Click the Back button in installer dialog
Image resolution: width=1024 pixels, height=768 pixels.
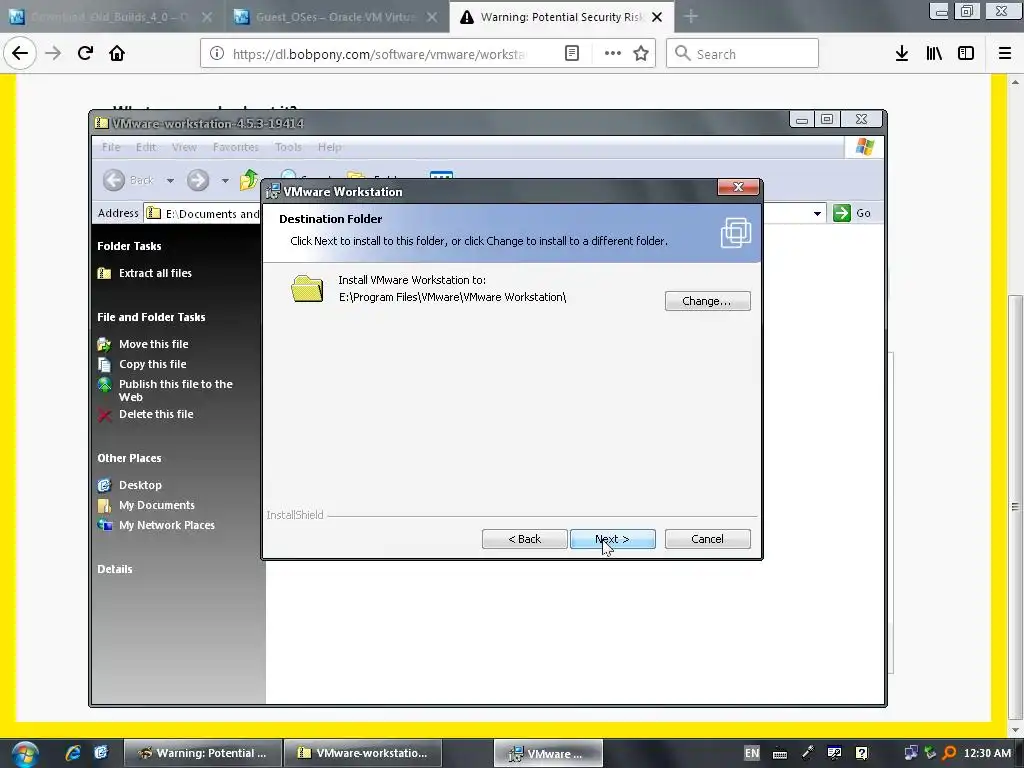point(524,539)
